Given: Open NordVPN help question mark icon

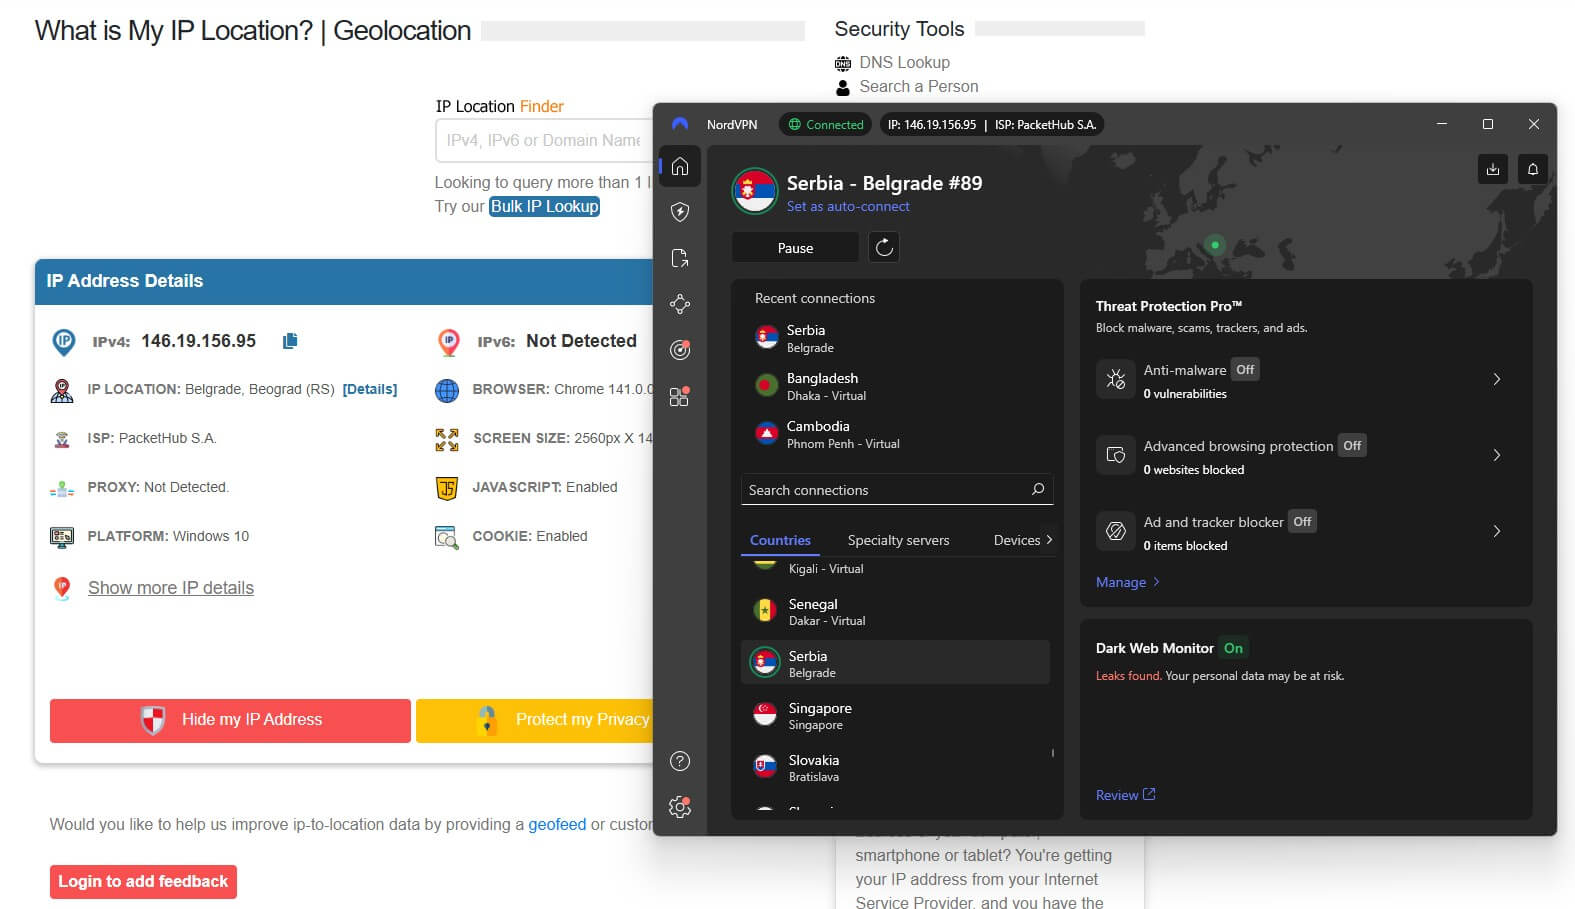Looking at the screenshot, I should pos(680,761).
